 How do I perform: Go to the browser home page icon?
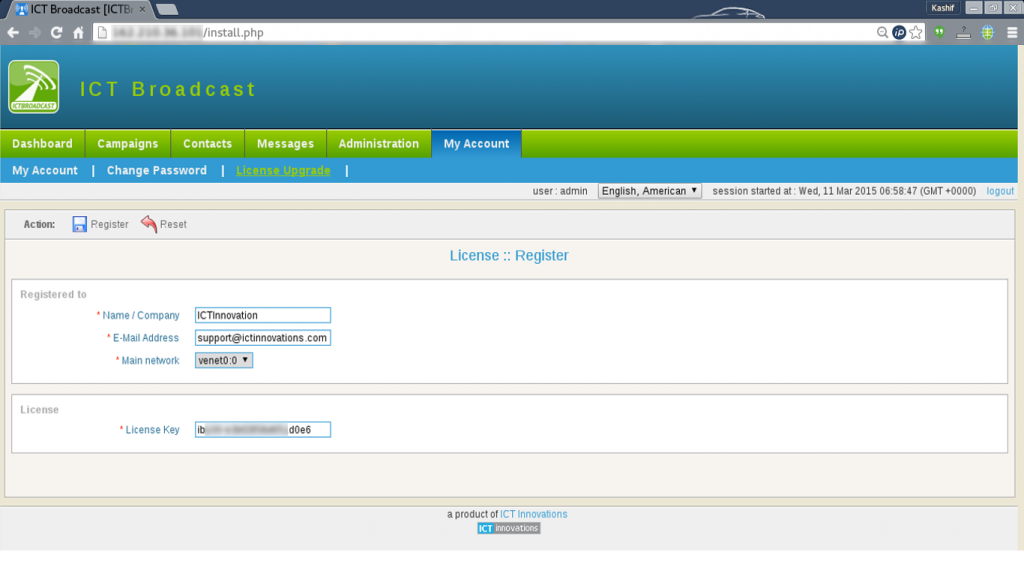pos(78,33)
